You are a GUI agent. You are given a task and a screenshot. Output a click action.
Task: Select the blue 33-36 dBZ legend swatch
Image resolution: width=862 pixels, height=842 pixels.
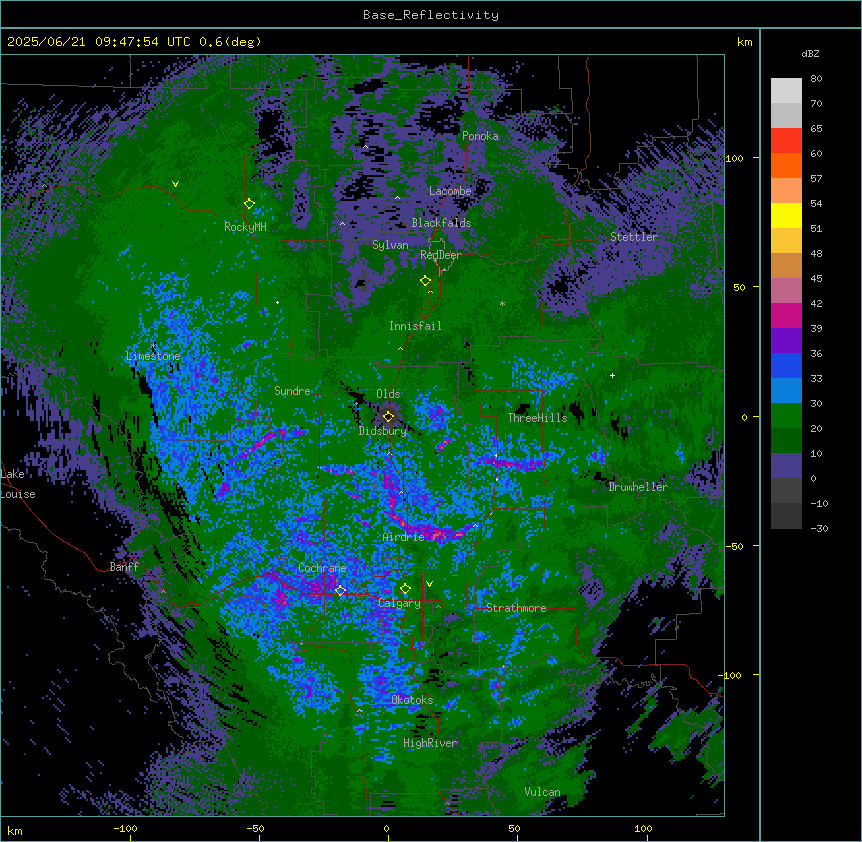786,366
